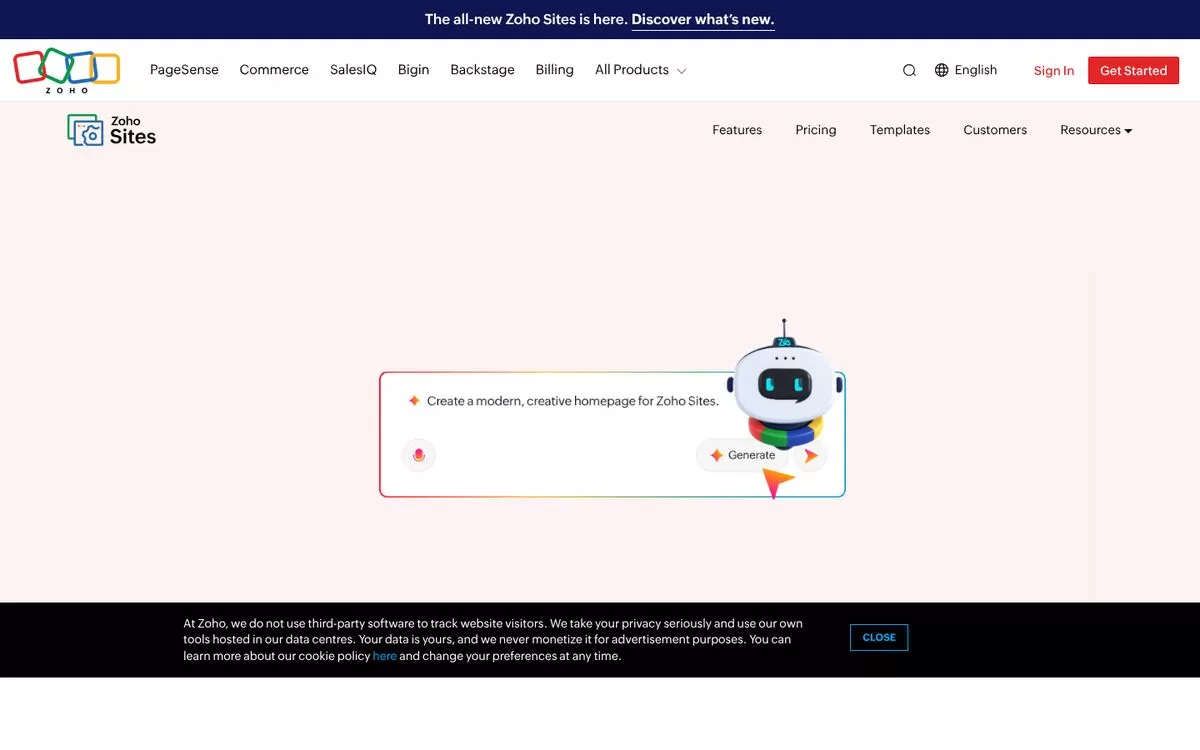Viewport: 1200px width, 750px height.
Task: Click the send arrow icon next to Generate
Action: coord(811,456)
